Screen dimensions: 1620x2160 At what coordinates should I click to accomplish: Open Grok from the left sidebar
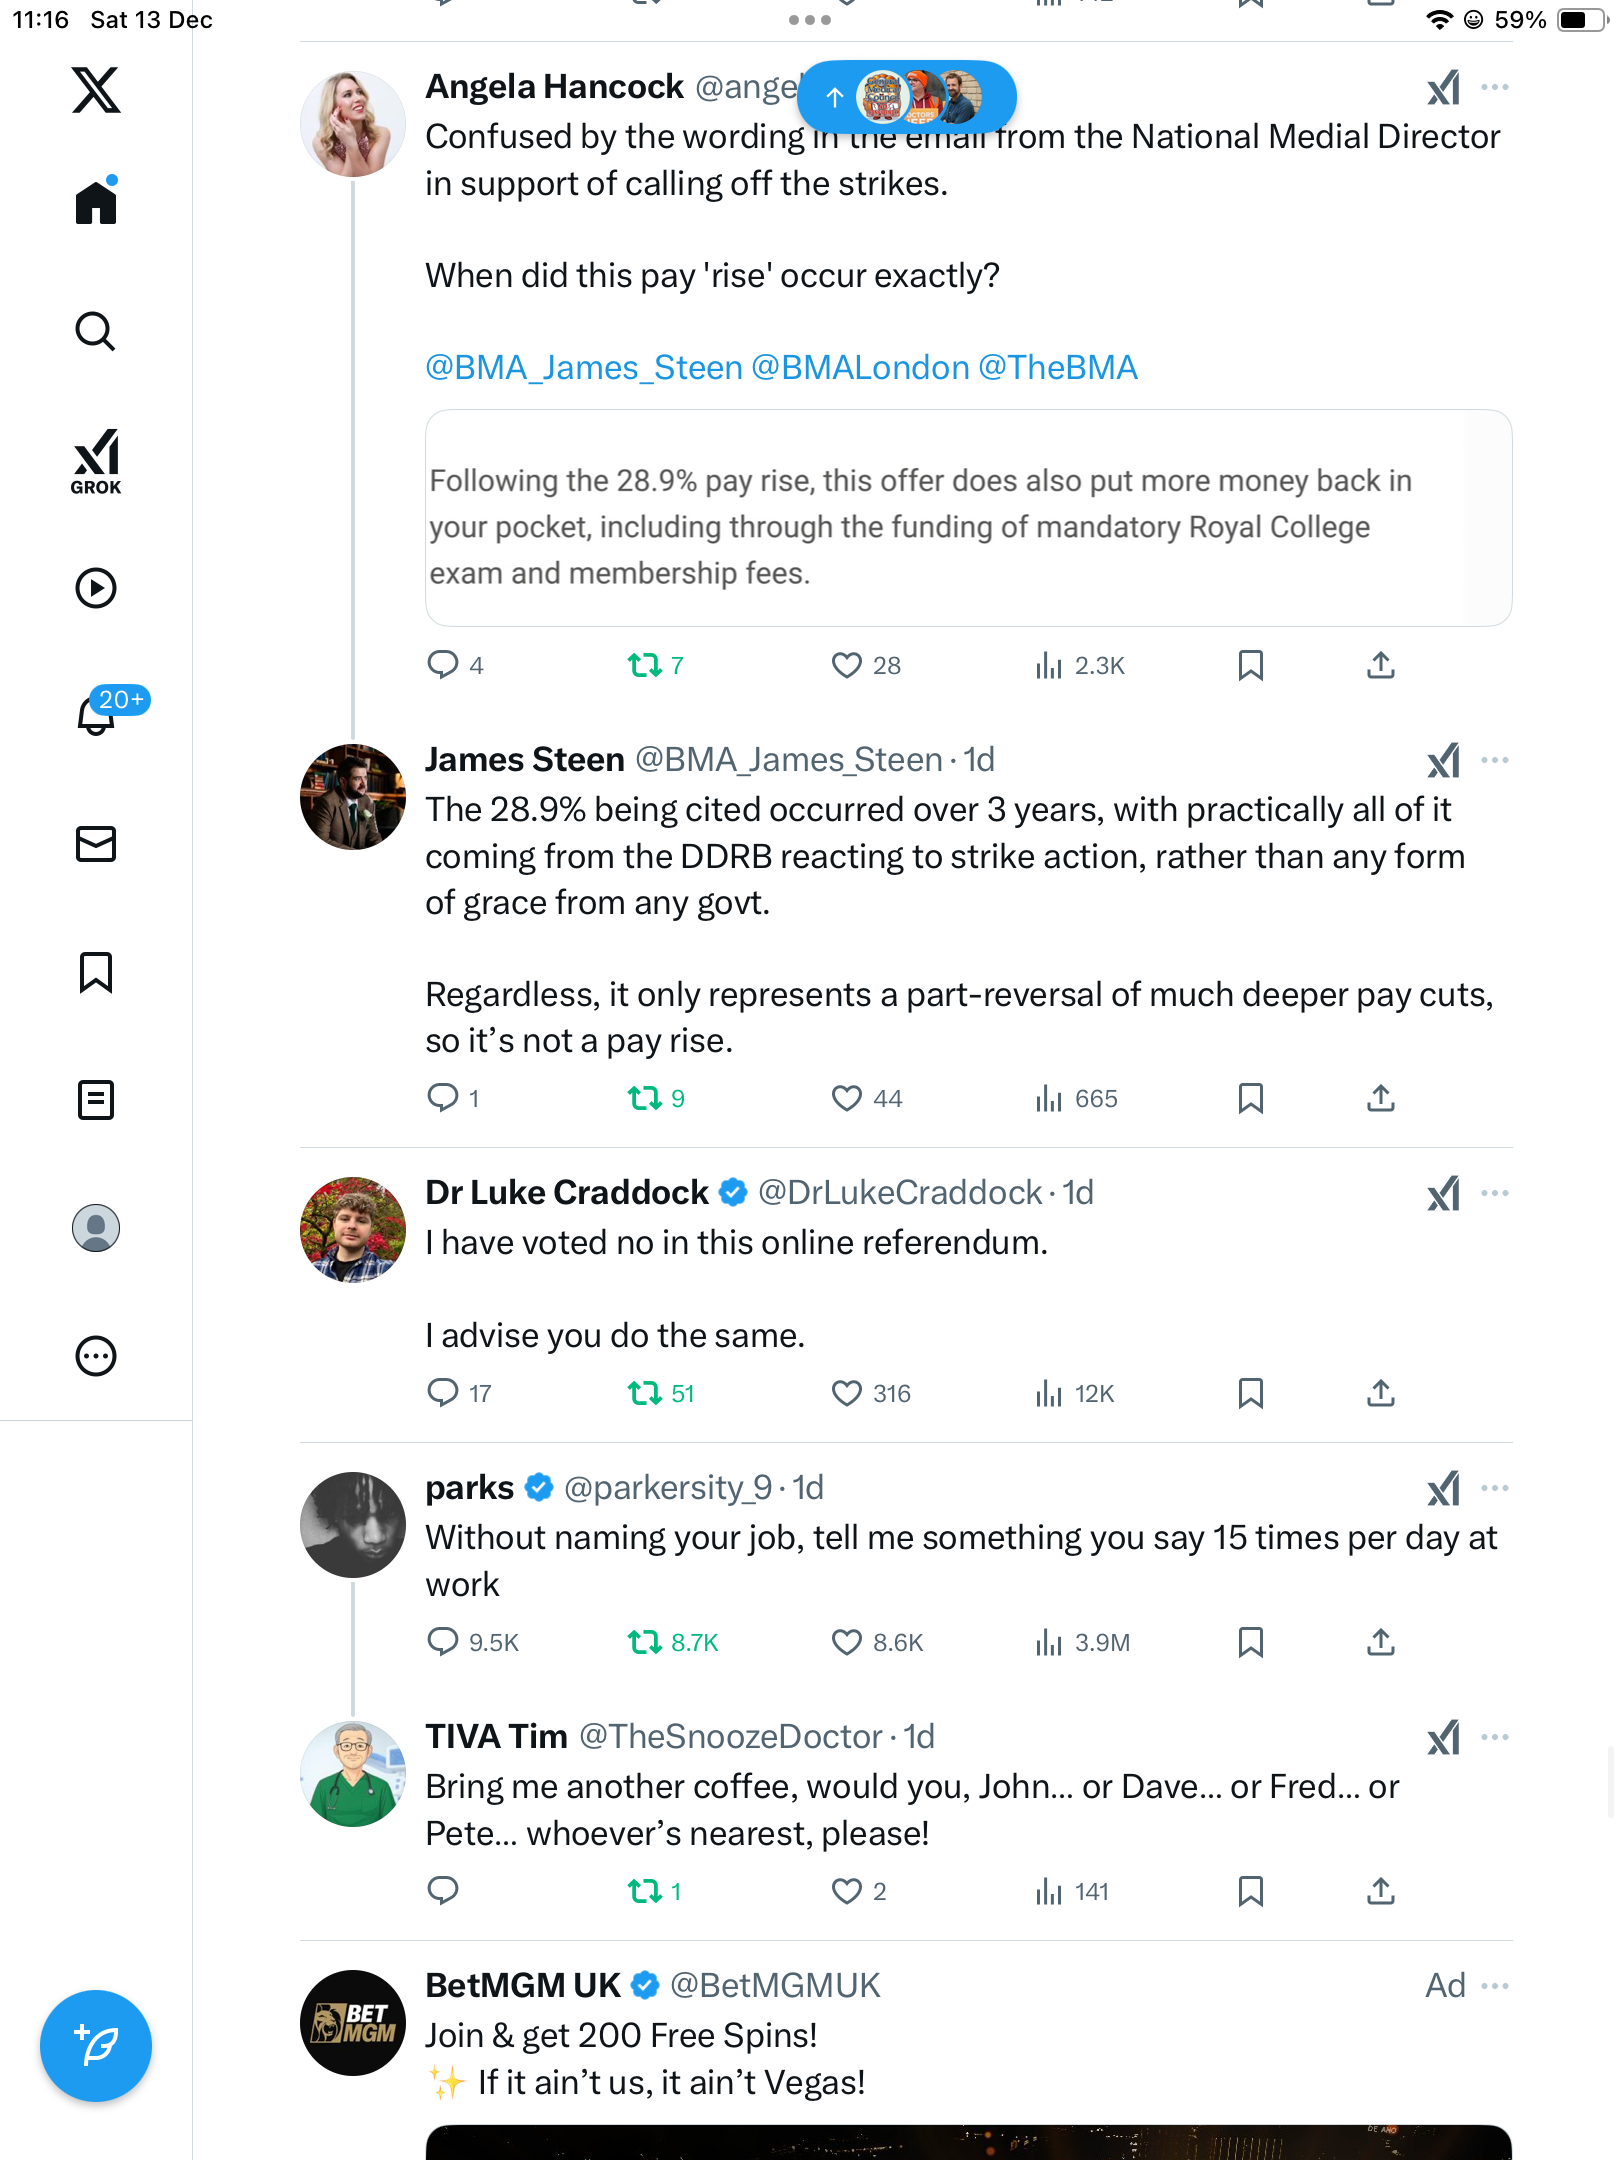(x=96, y=461)
